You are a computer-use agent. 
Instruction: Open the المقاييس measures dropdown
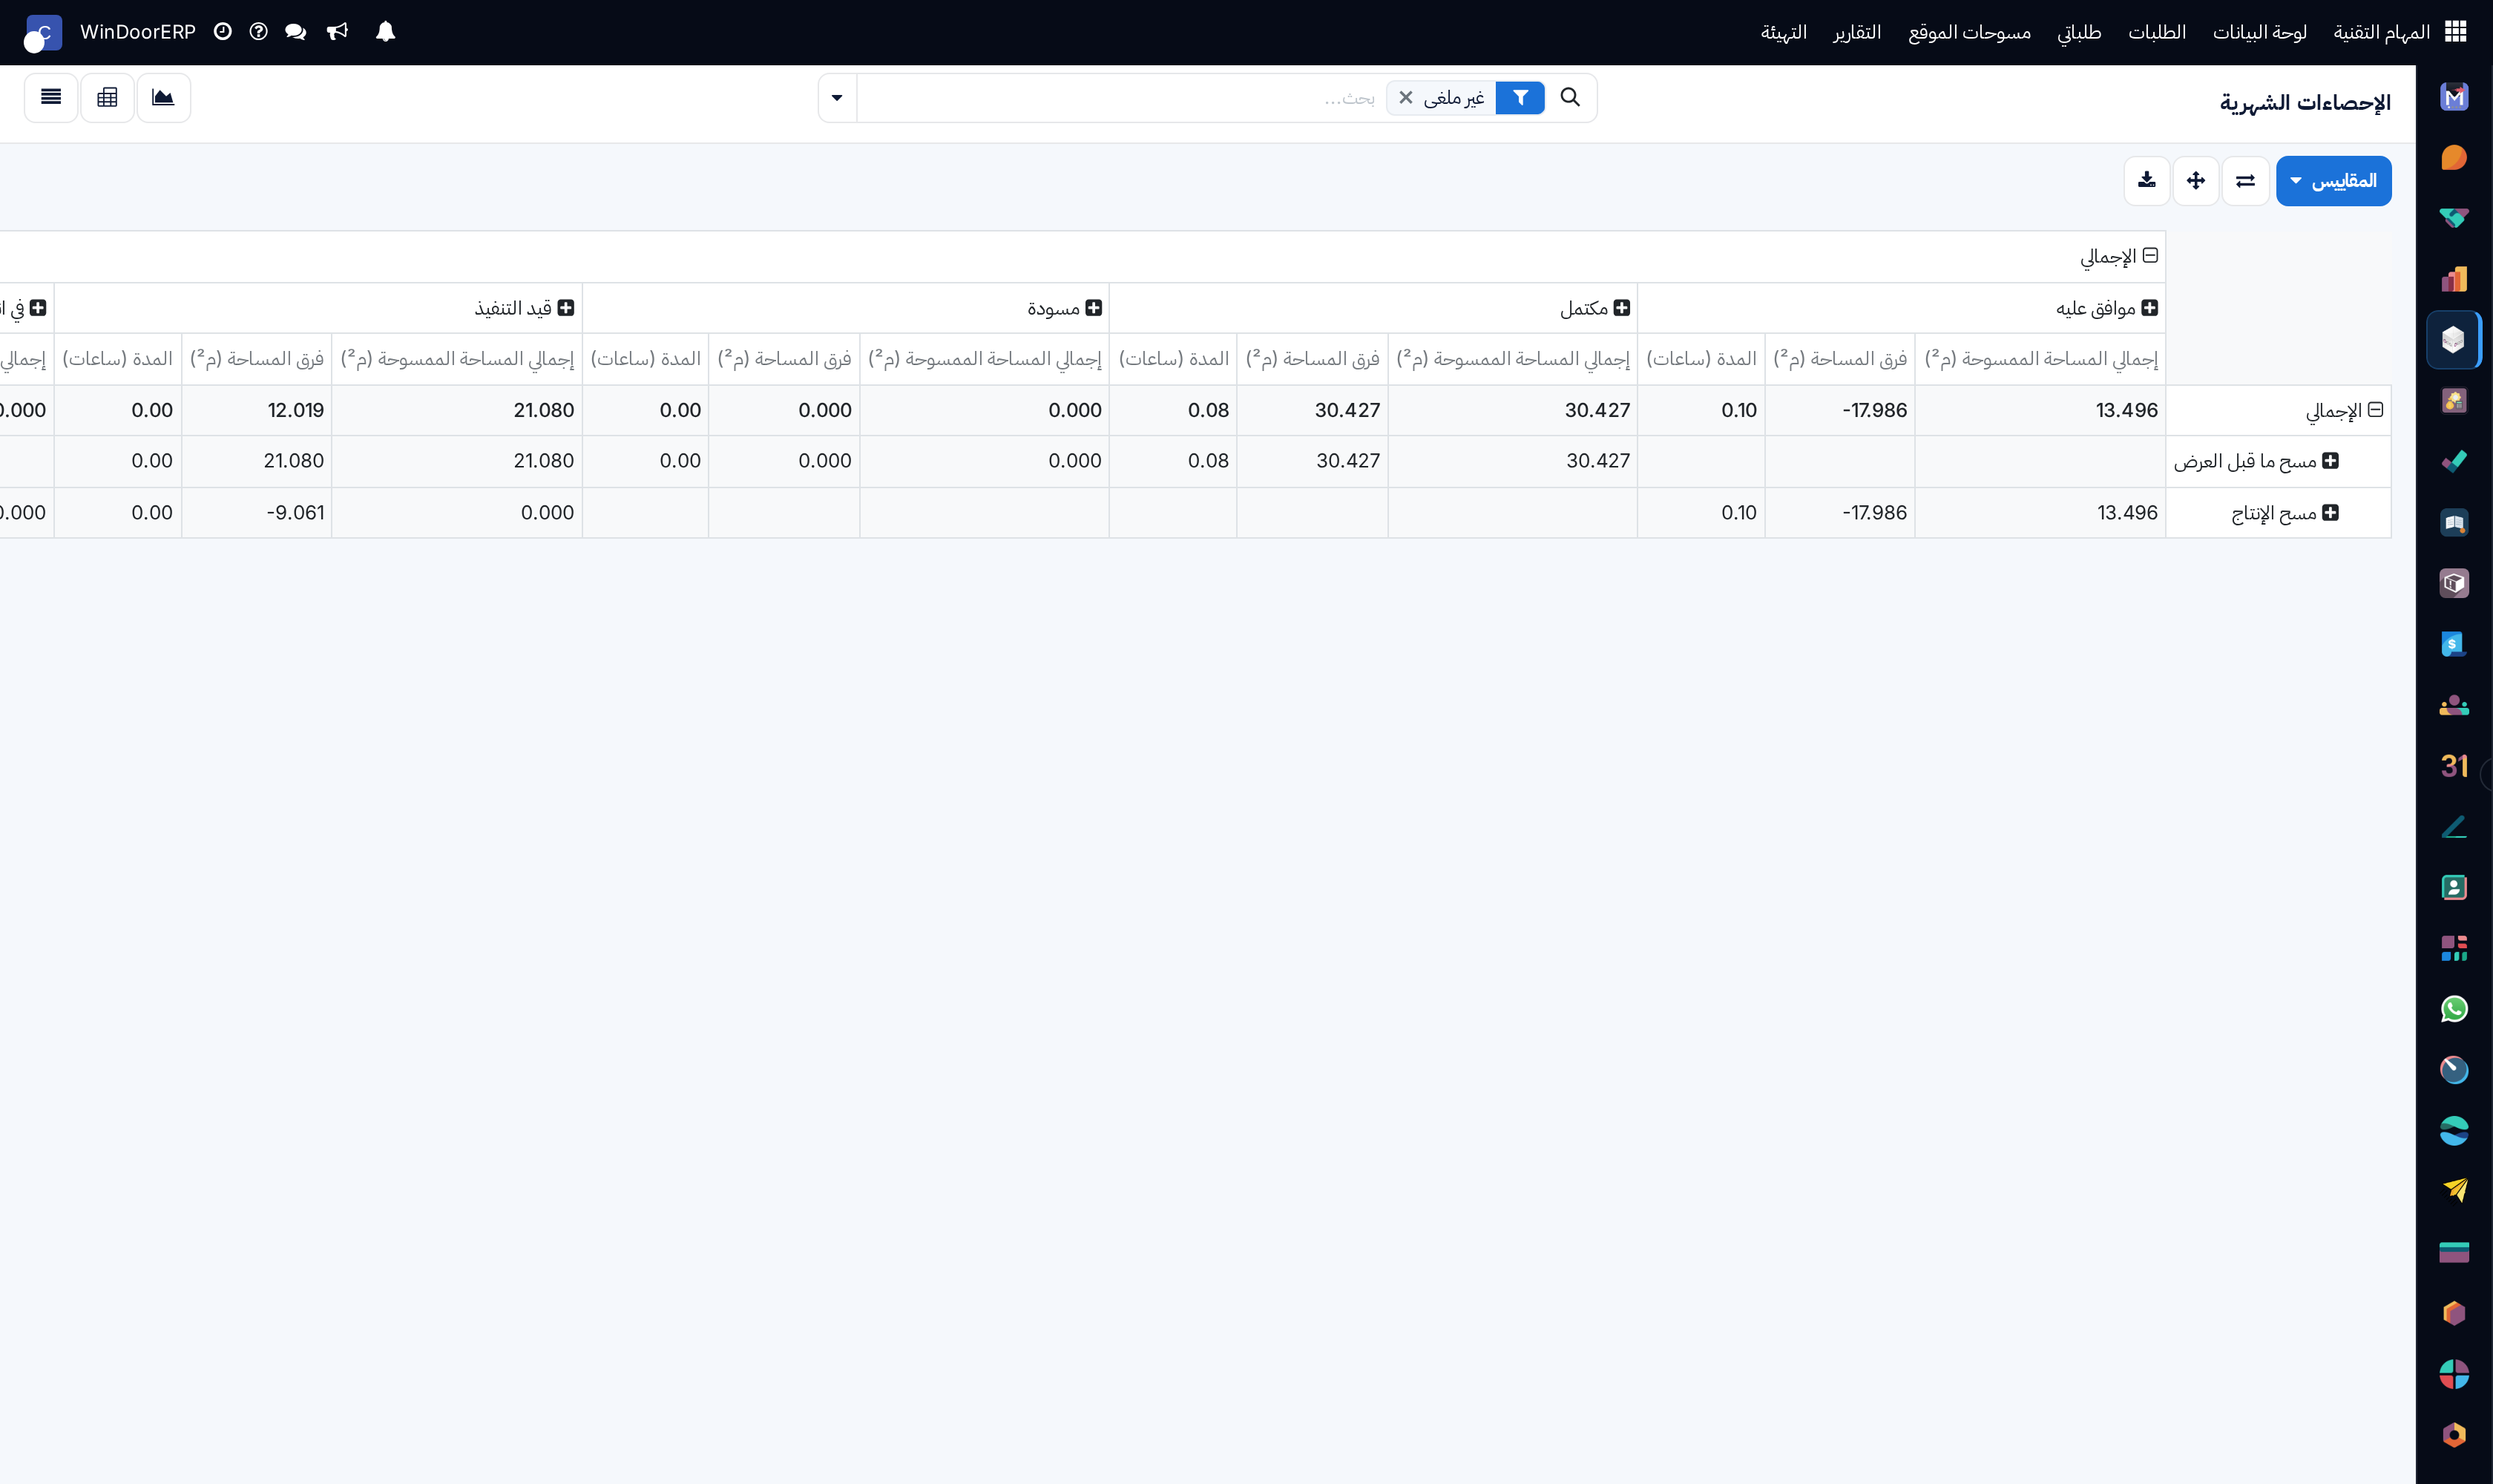(2333, 181)
